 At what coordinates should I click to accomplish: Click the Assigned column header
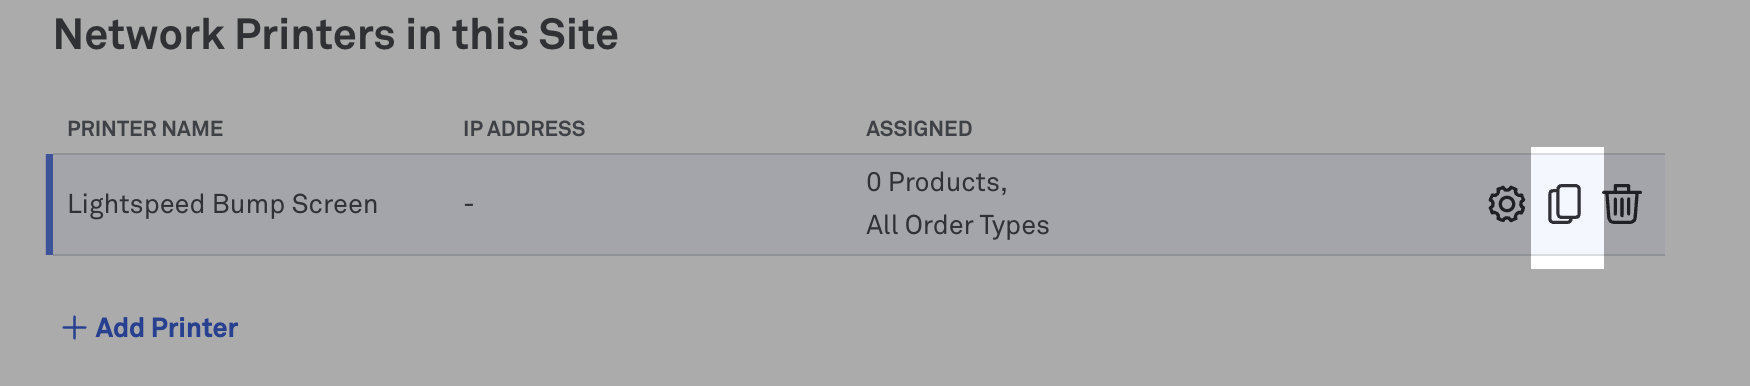(x=919, y=129)
